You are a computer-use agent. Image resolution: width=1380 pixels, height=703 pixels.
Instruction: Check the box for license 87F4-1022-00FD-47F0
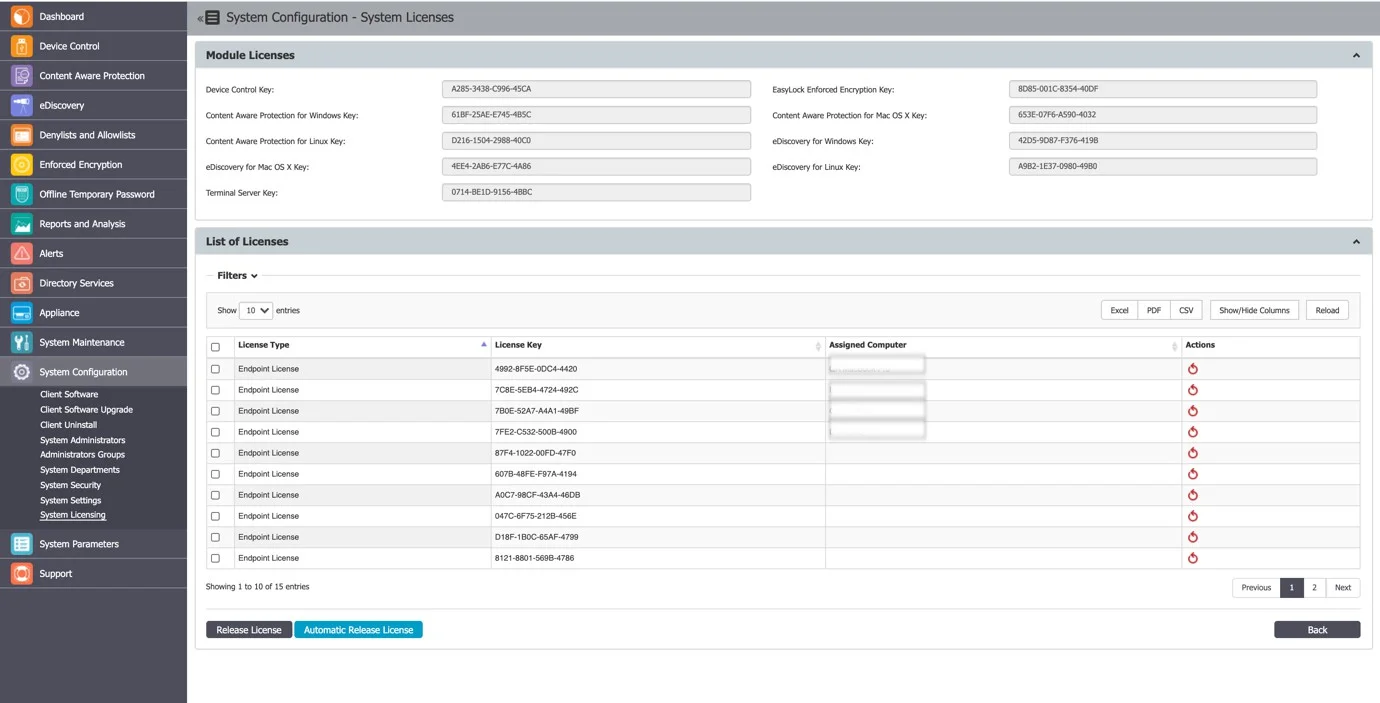tap(215, 453)
